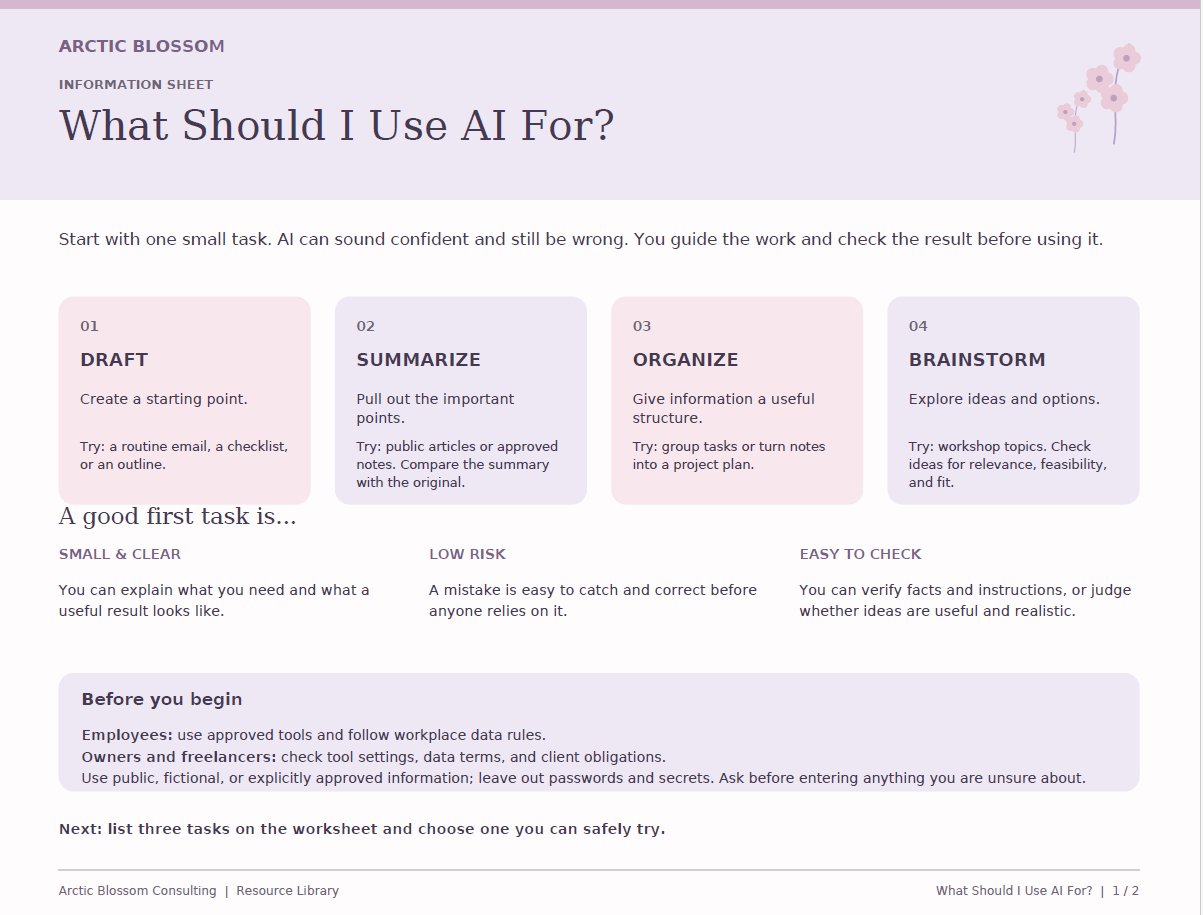Click the Owners and freelancers: line
The height and width of the screenshot is (915, 1203).
coord(374,757)
